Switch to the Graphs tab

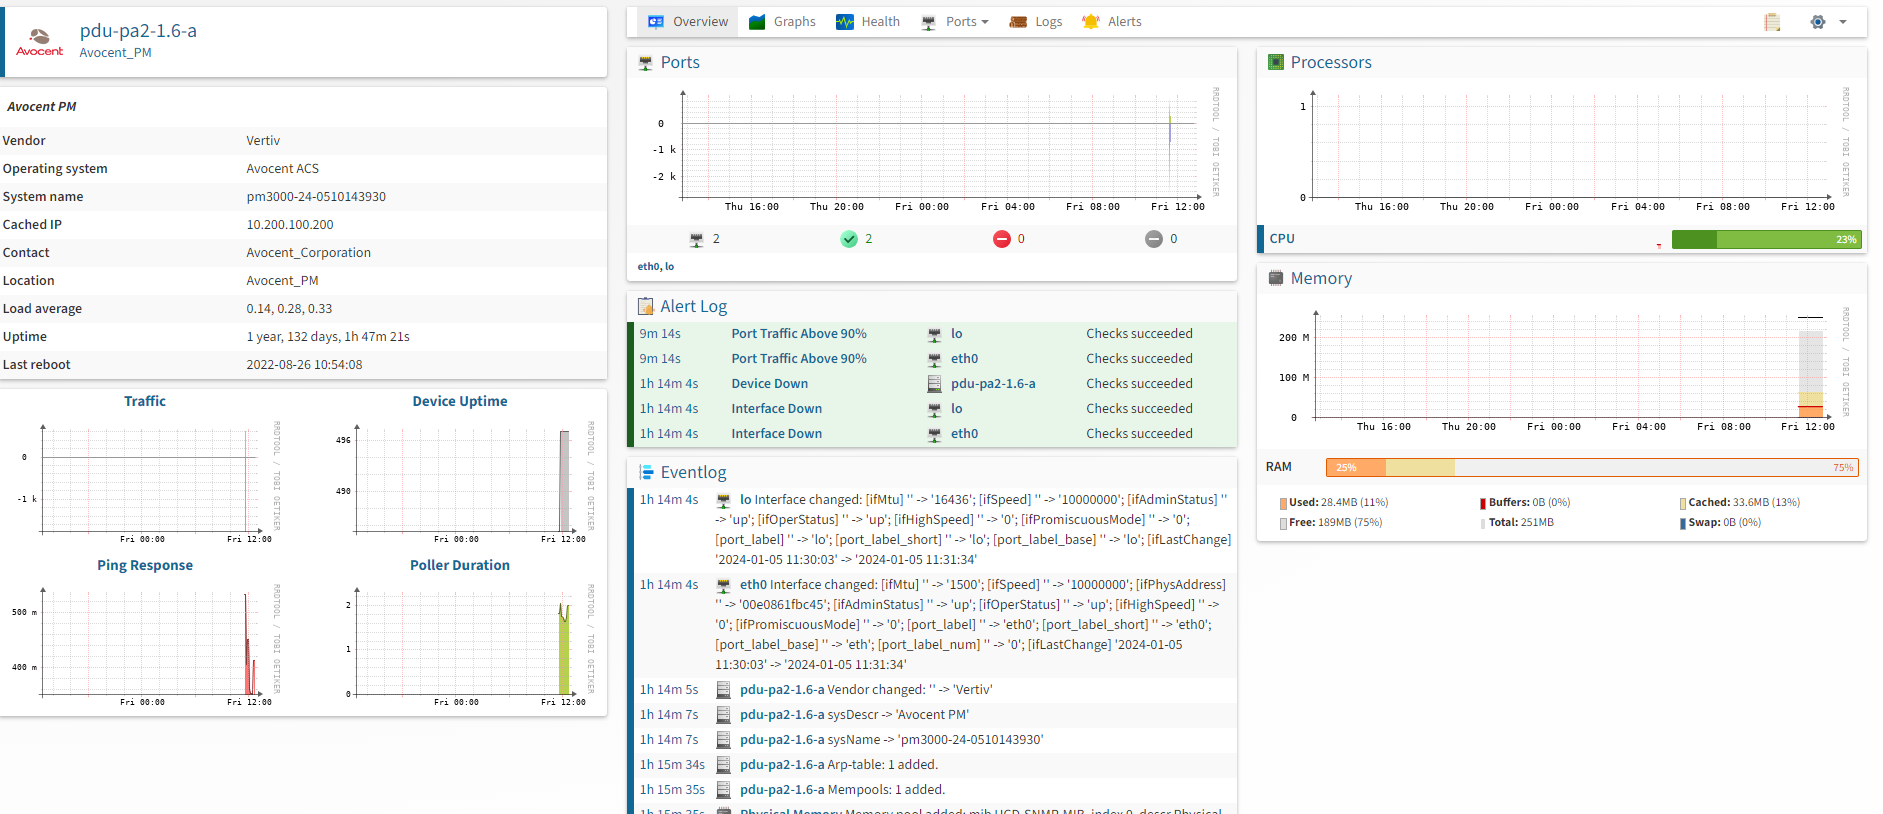(x=783, y=22)
